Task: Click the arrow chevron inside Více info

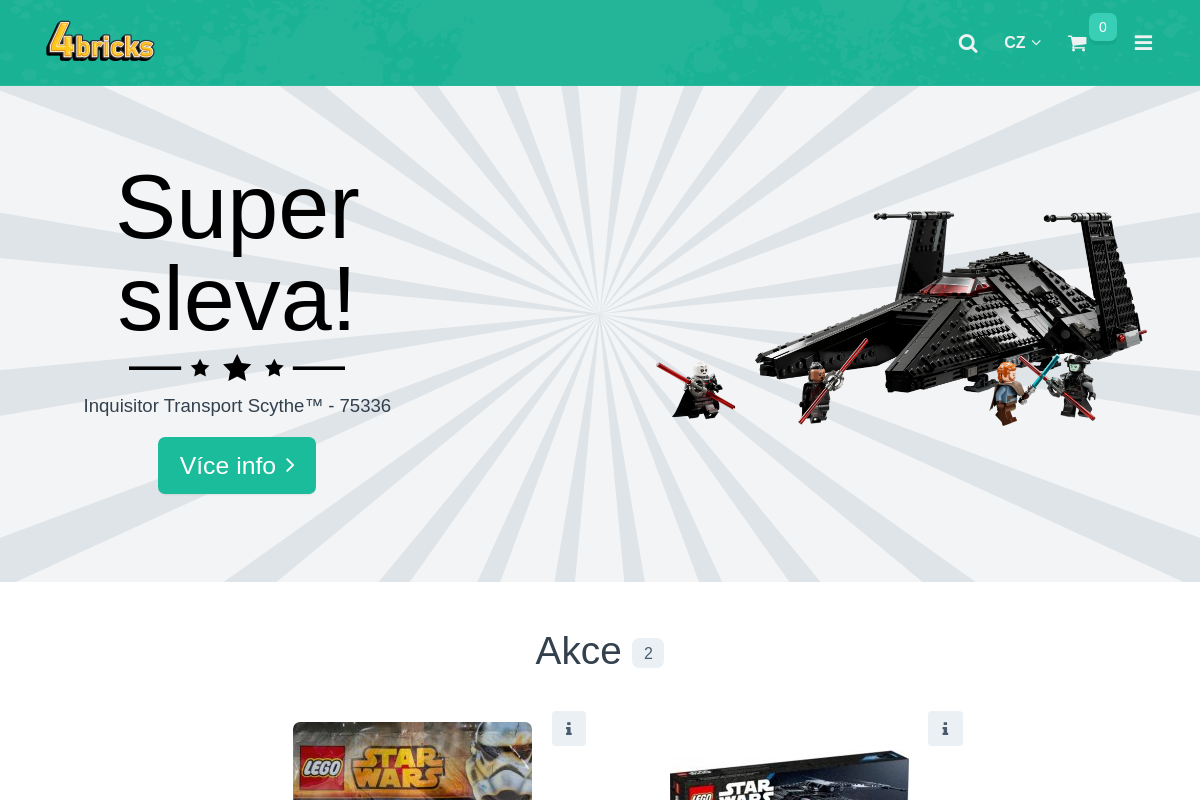Action: [x=290, y=465]
